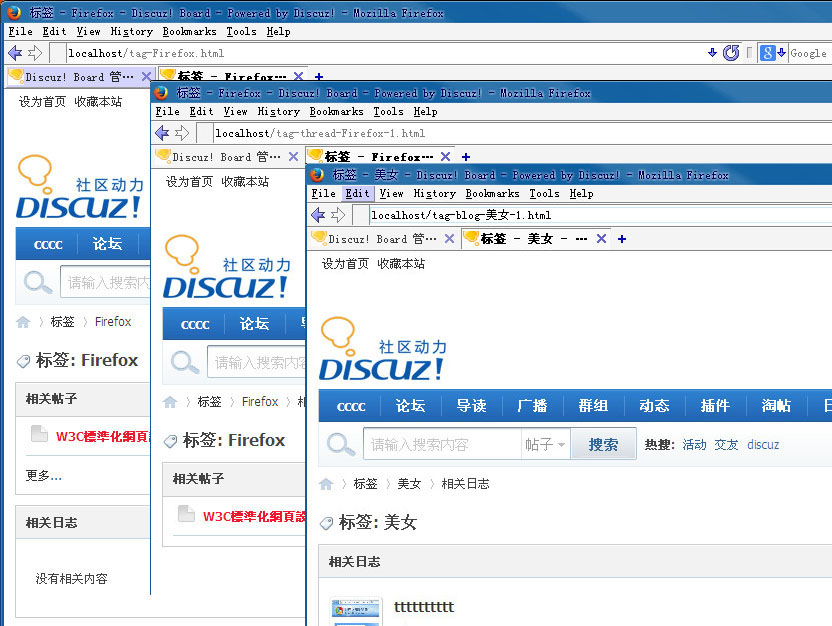Open the search engine selector arrow next to Google
The image size is (832, 626).
click(x=781, y=53)
